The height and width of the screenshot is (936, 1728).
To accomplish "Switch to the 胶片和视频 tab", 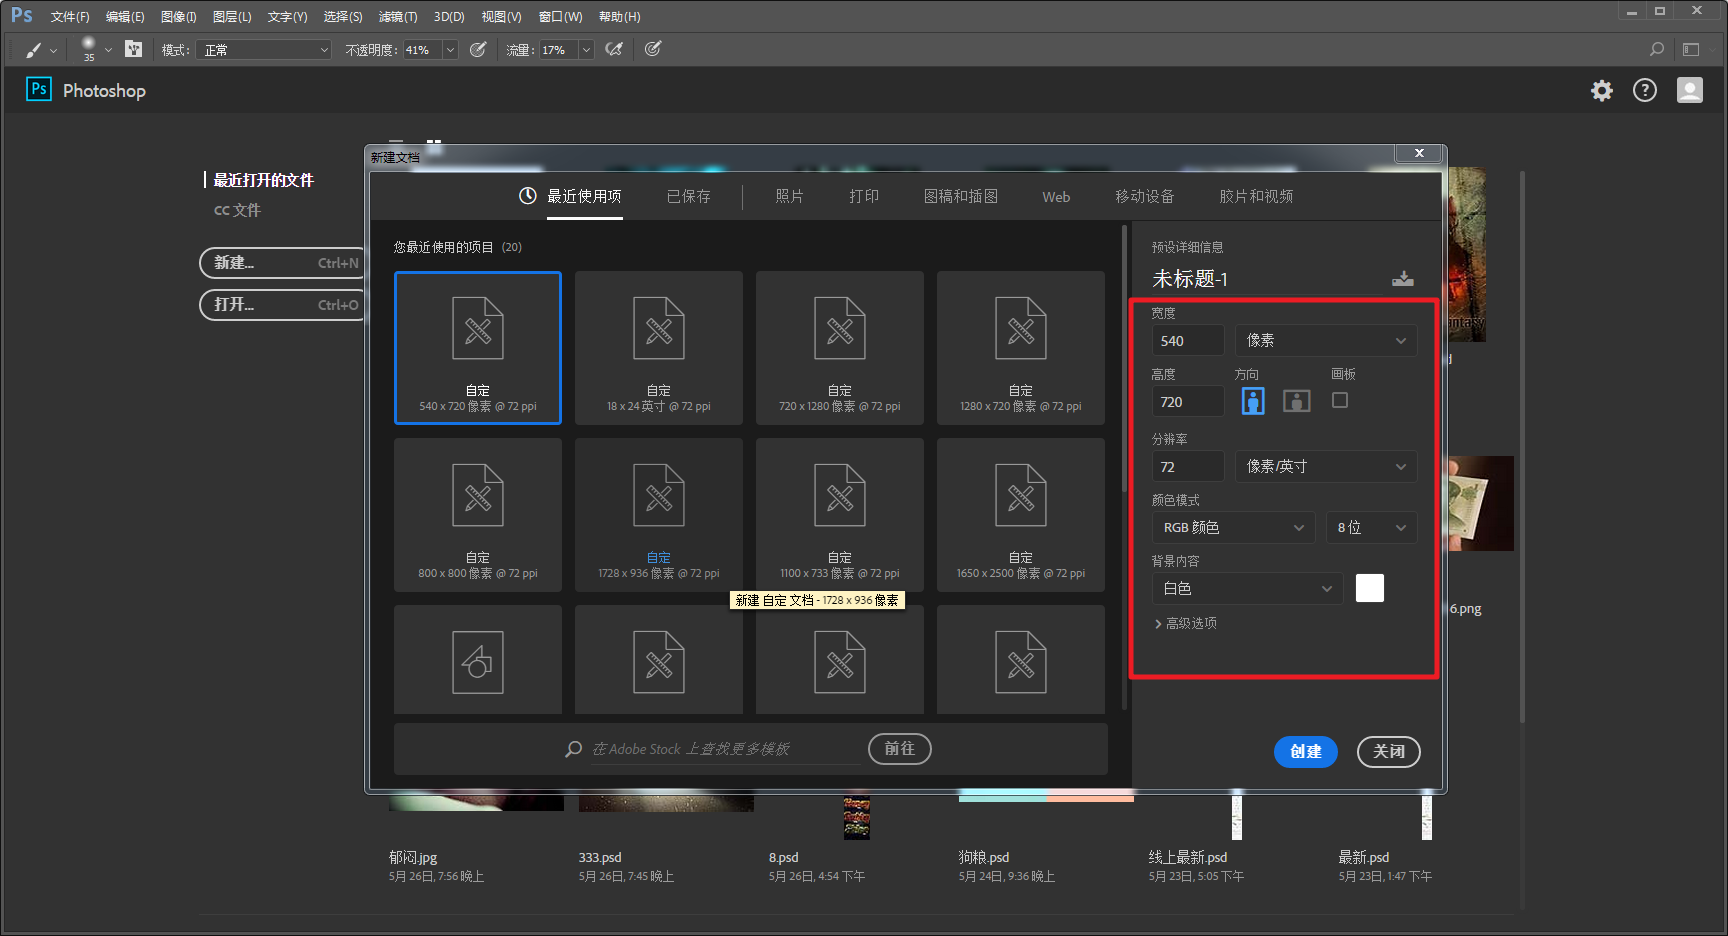I will (x=1256, y=196).
